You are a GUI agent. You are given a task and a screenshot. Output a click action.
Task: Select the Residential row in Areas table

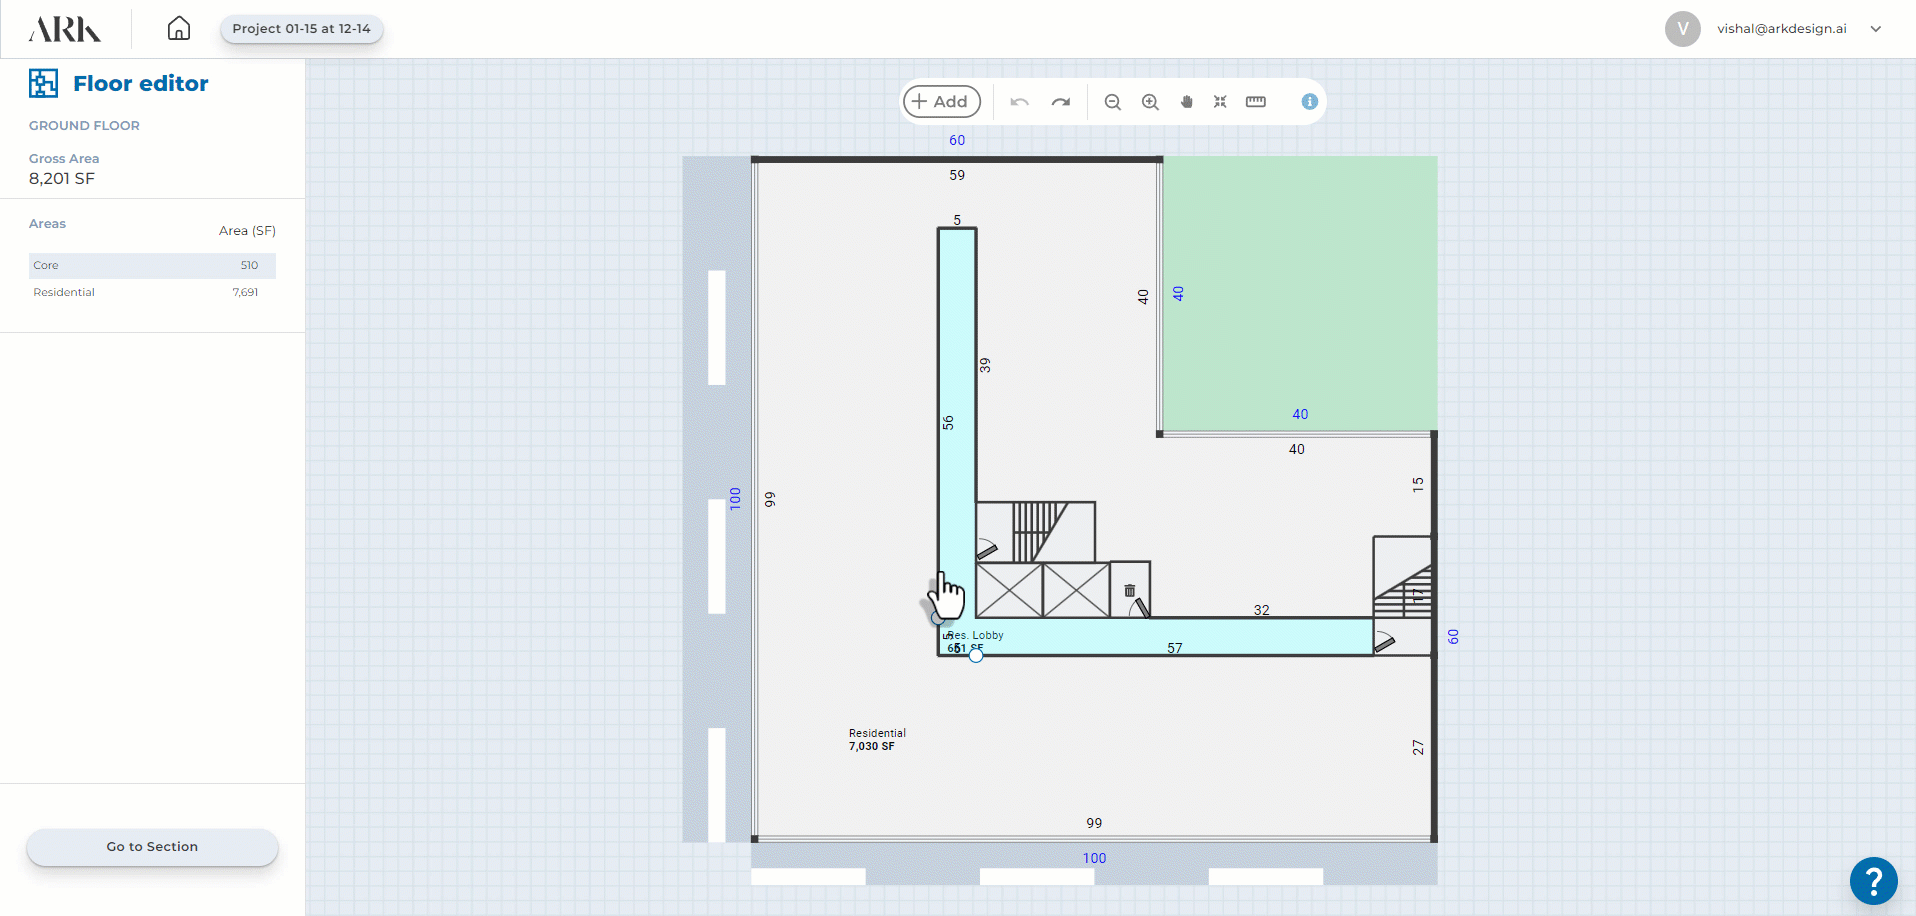coord(152,292)
